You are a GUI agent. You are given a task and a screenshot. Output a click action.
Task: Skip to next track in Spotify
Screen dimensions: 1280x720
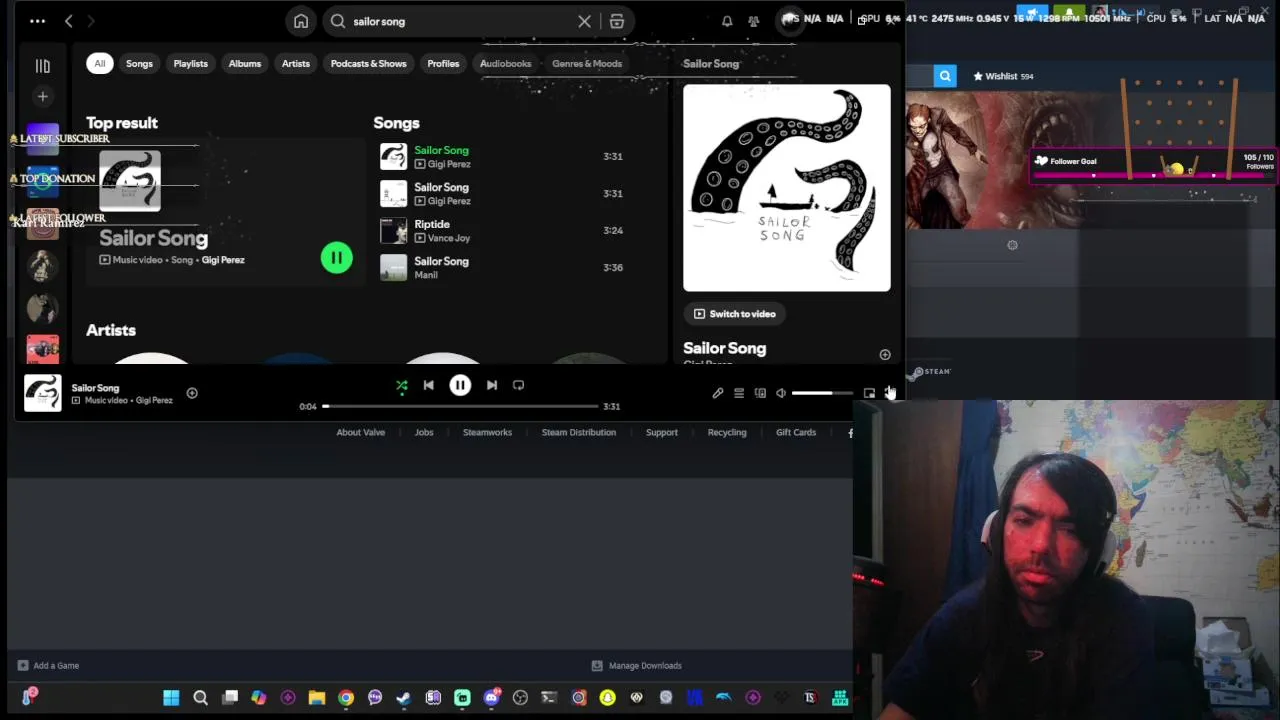coord(492,385)
